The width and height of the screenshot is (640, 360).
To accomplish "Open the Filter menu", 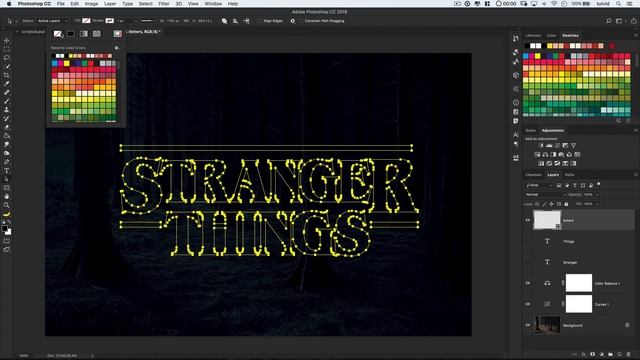I will point(164,4).
